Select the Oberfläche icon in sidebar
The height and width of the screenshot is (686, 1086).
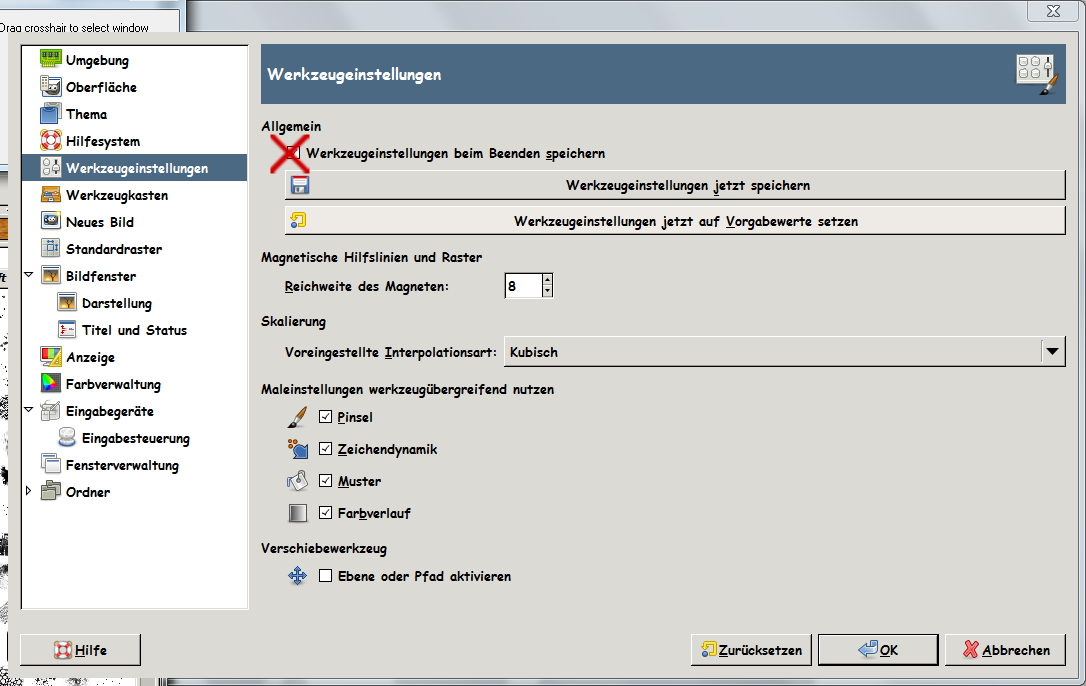51,86
